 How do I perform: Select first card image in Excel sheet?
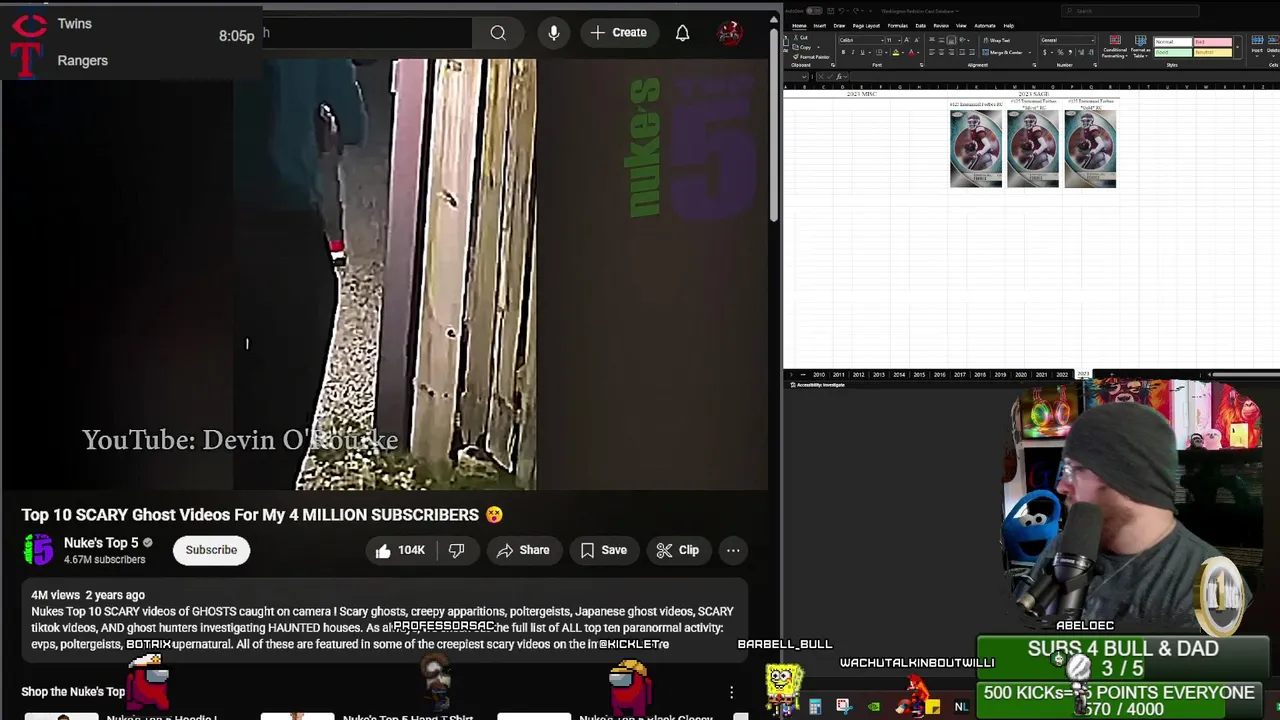[976, 148]
